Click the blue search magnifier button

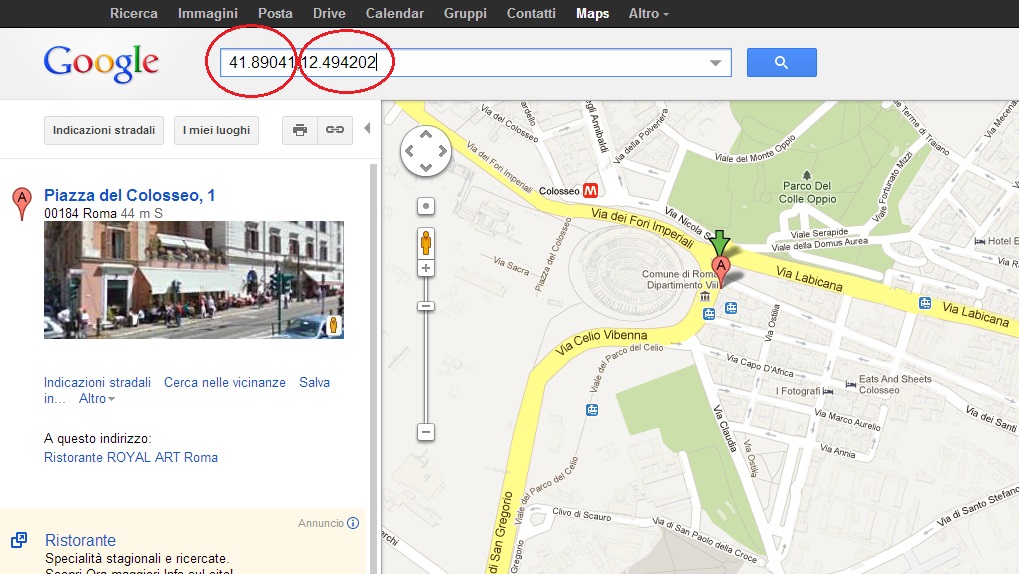[x=781, y=62]
